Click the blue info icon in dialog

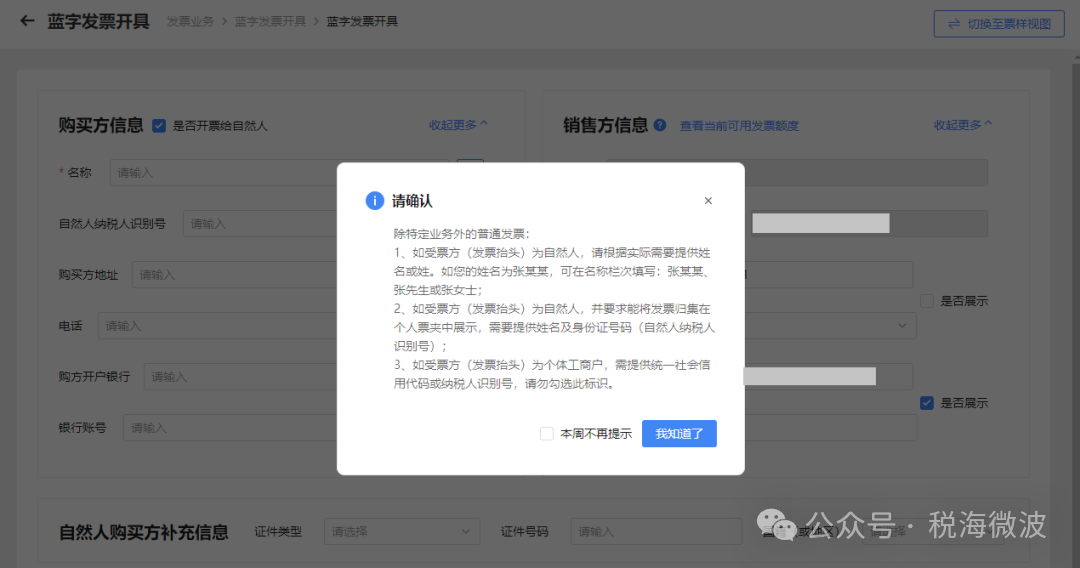click(375, 201)
